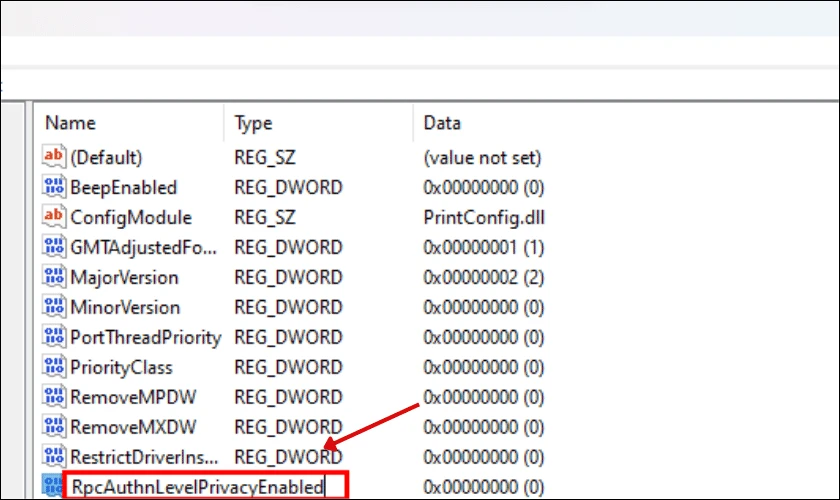
Task: Click the PortThreadPriority entry name
Action: [x=146, y=337]
